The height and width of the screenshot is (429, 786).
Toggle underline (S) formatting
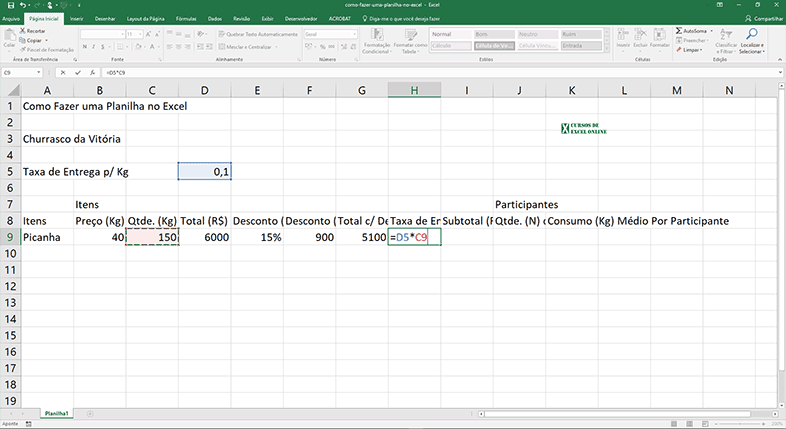pyautogui.click(x=103, y=47)
